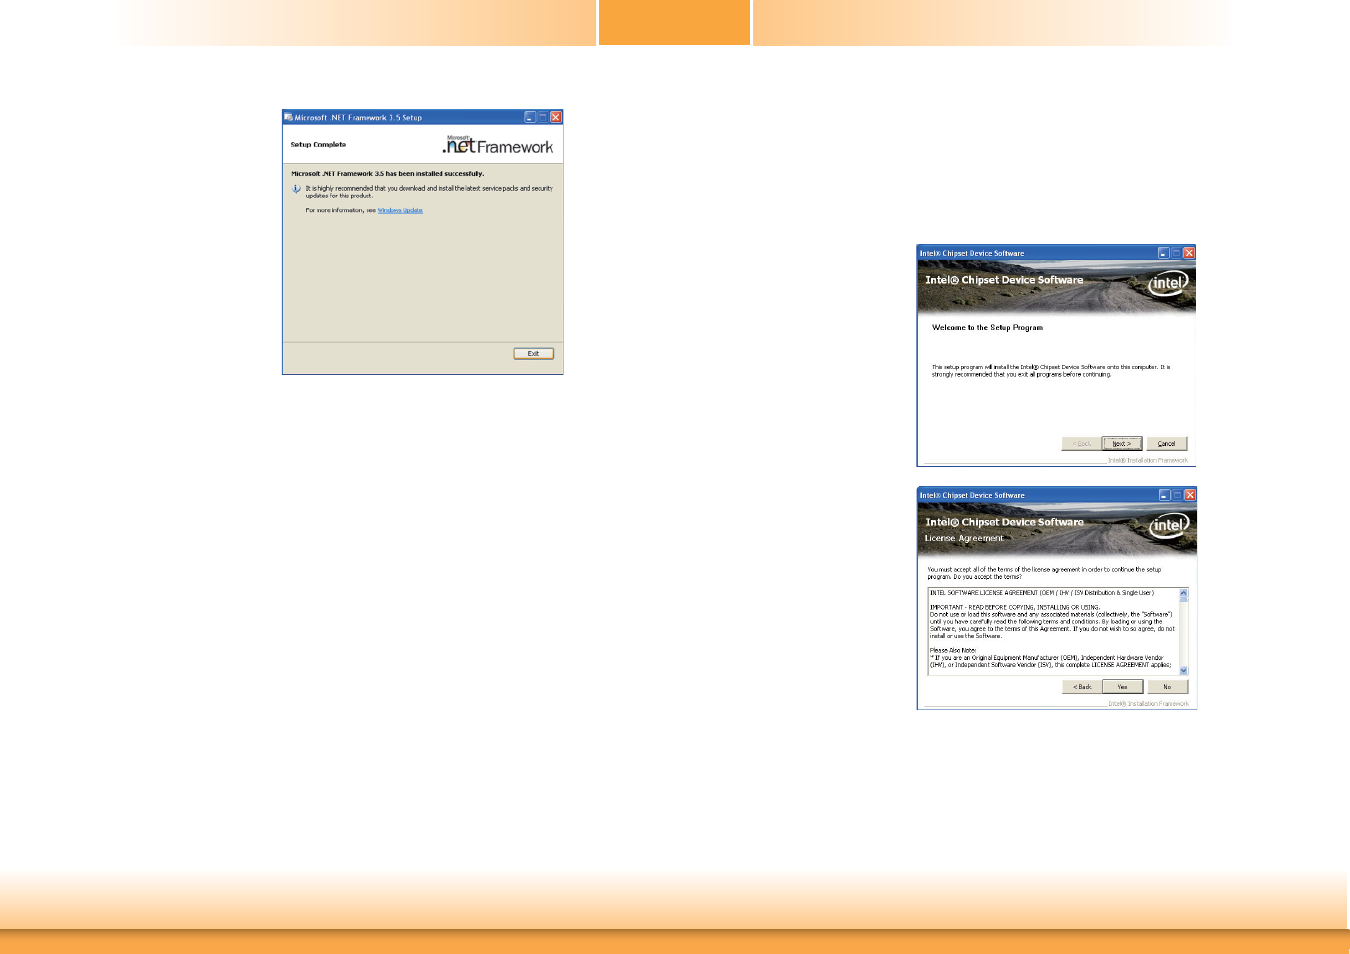1350x954 pixels.
Task: Click the 'Setup Complete' heading
Action: click(318, 145)
